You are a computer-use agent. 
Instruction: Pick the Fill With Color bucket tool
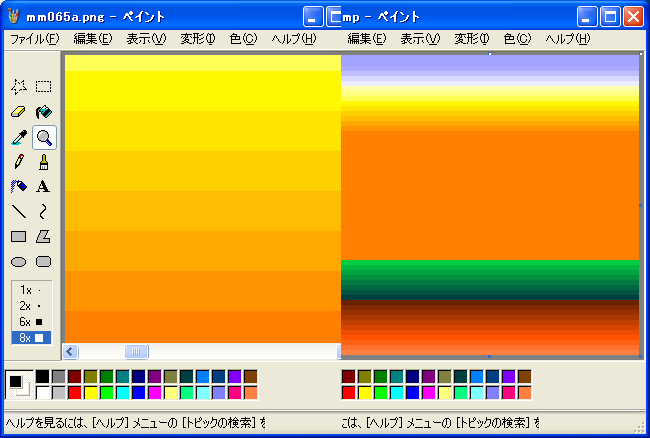click(43, 112)
